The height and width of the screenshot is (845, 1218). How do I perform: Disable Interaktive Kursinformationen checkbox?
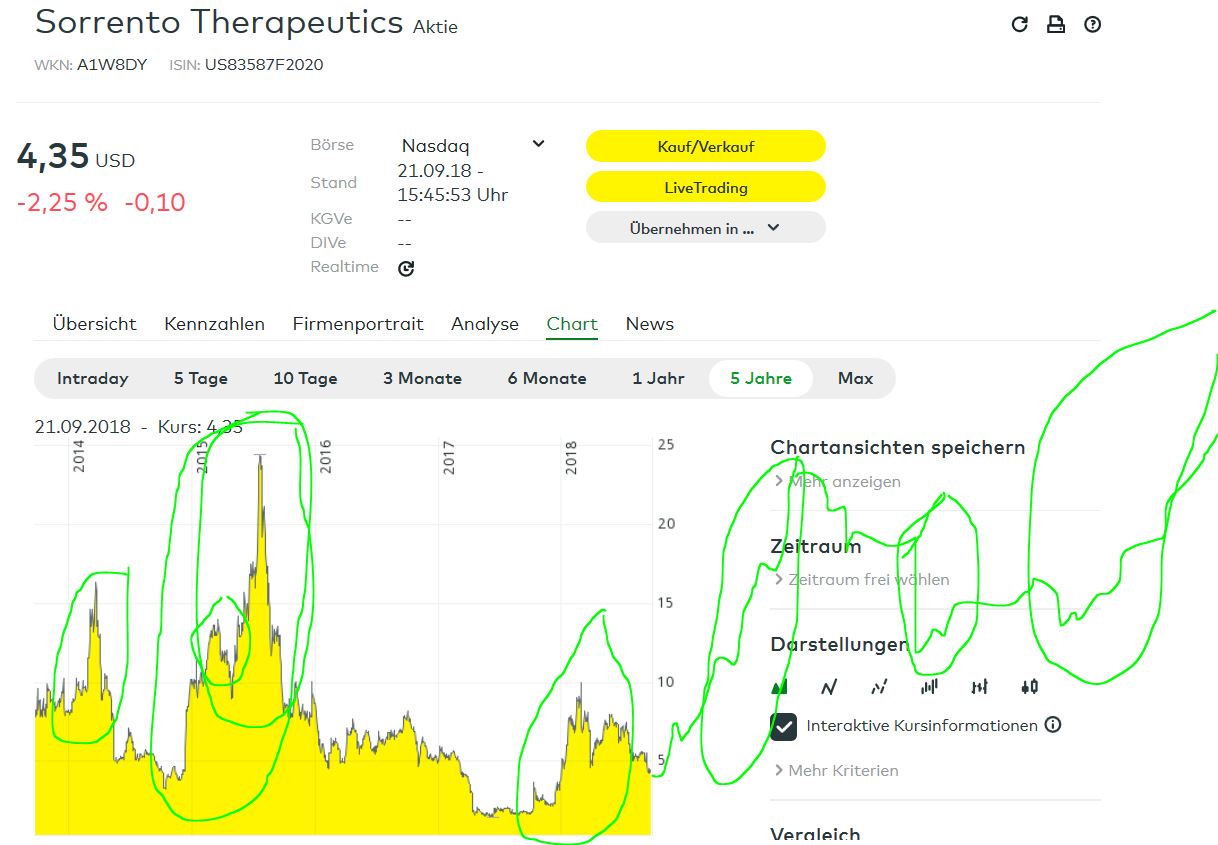click(x=784, y=725)
